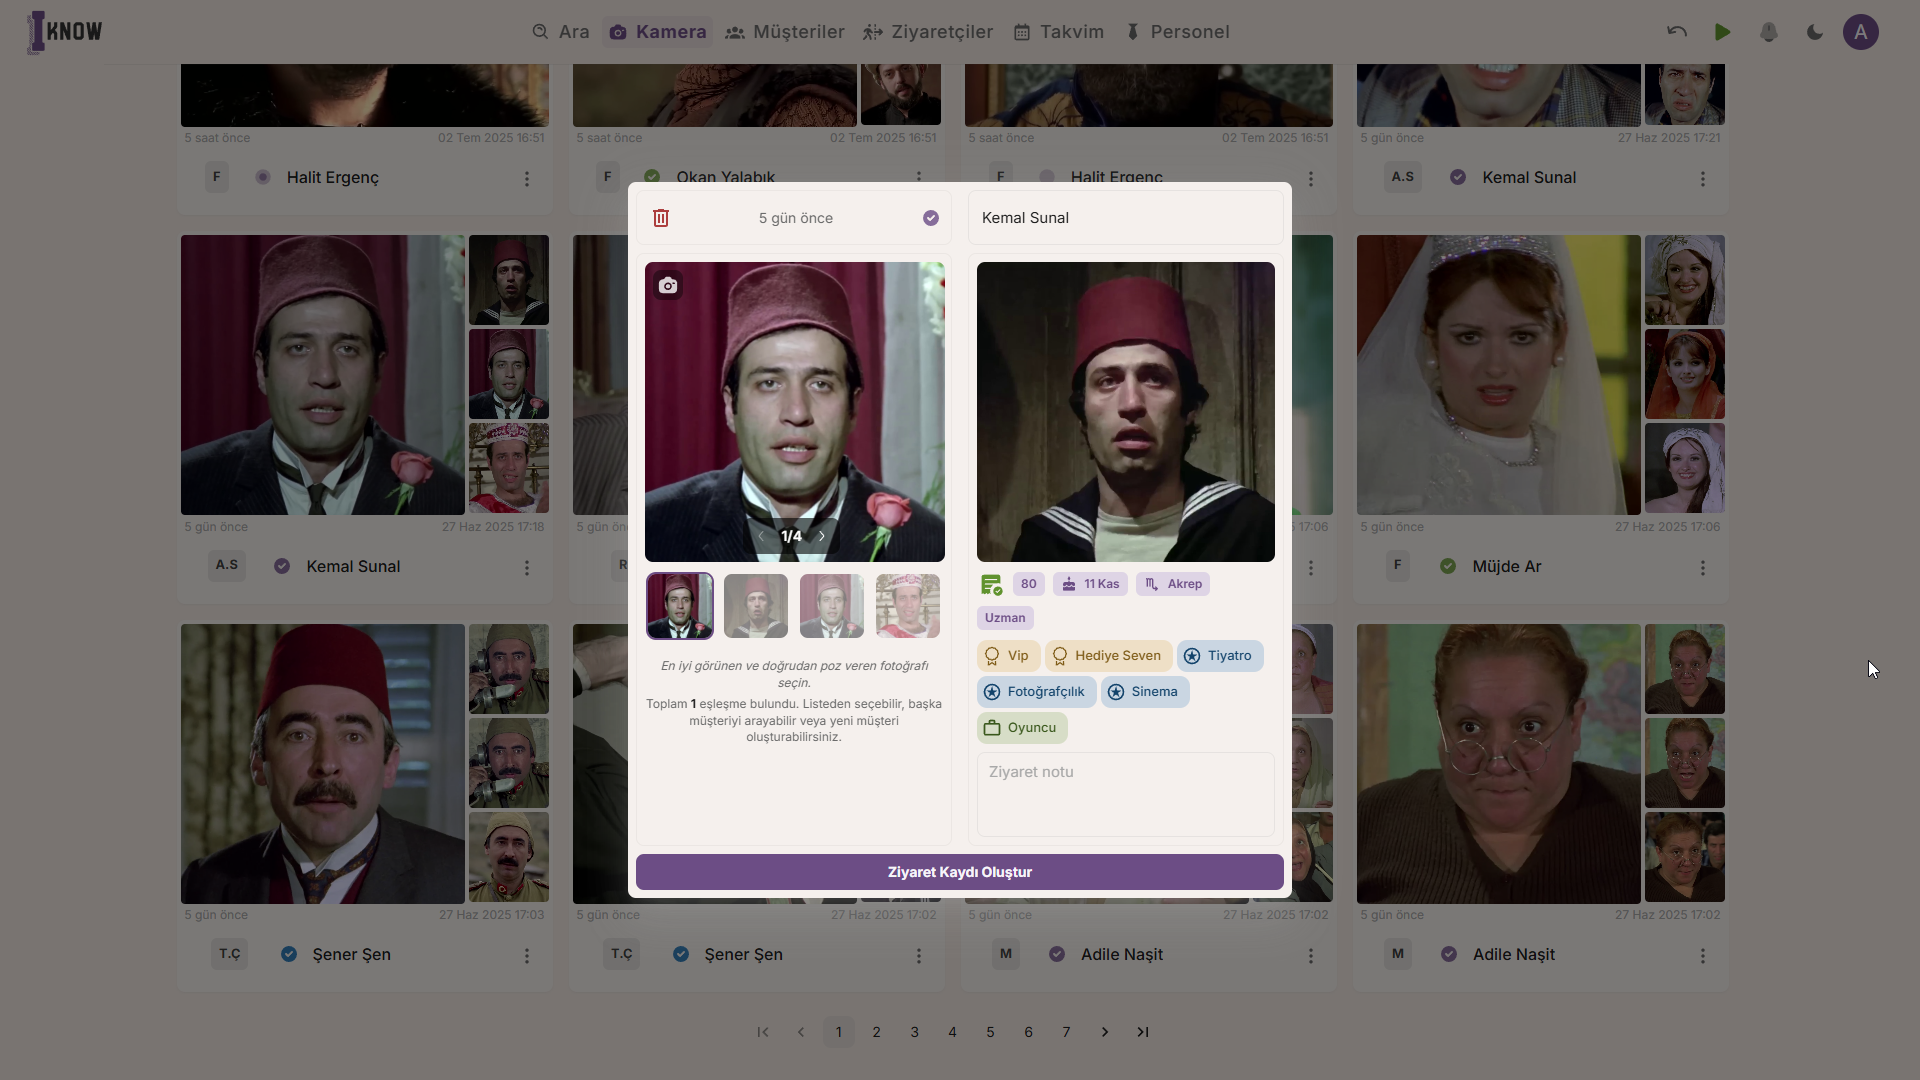Open options menu for Müjde Ar card

point(1702,568)
